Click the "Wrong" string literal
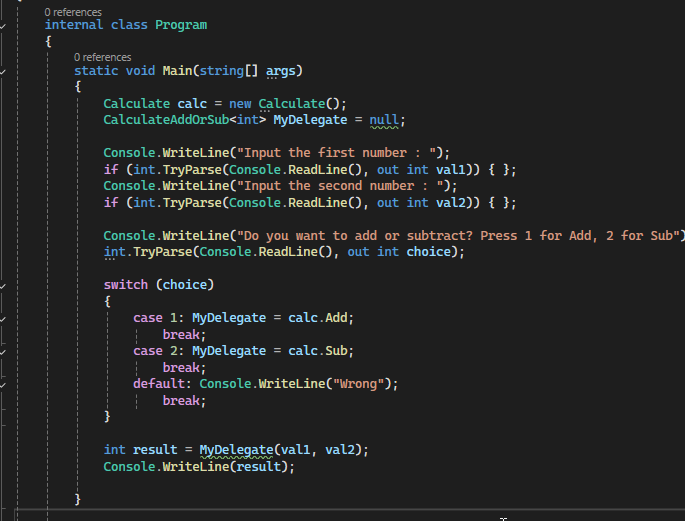685x521 pixels. point(358,384)
